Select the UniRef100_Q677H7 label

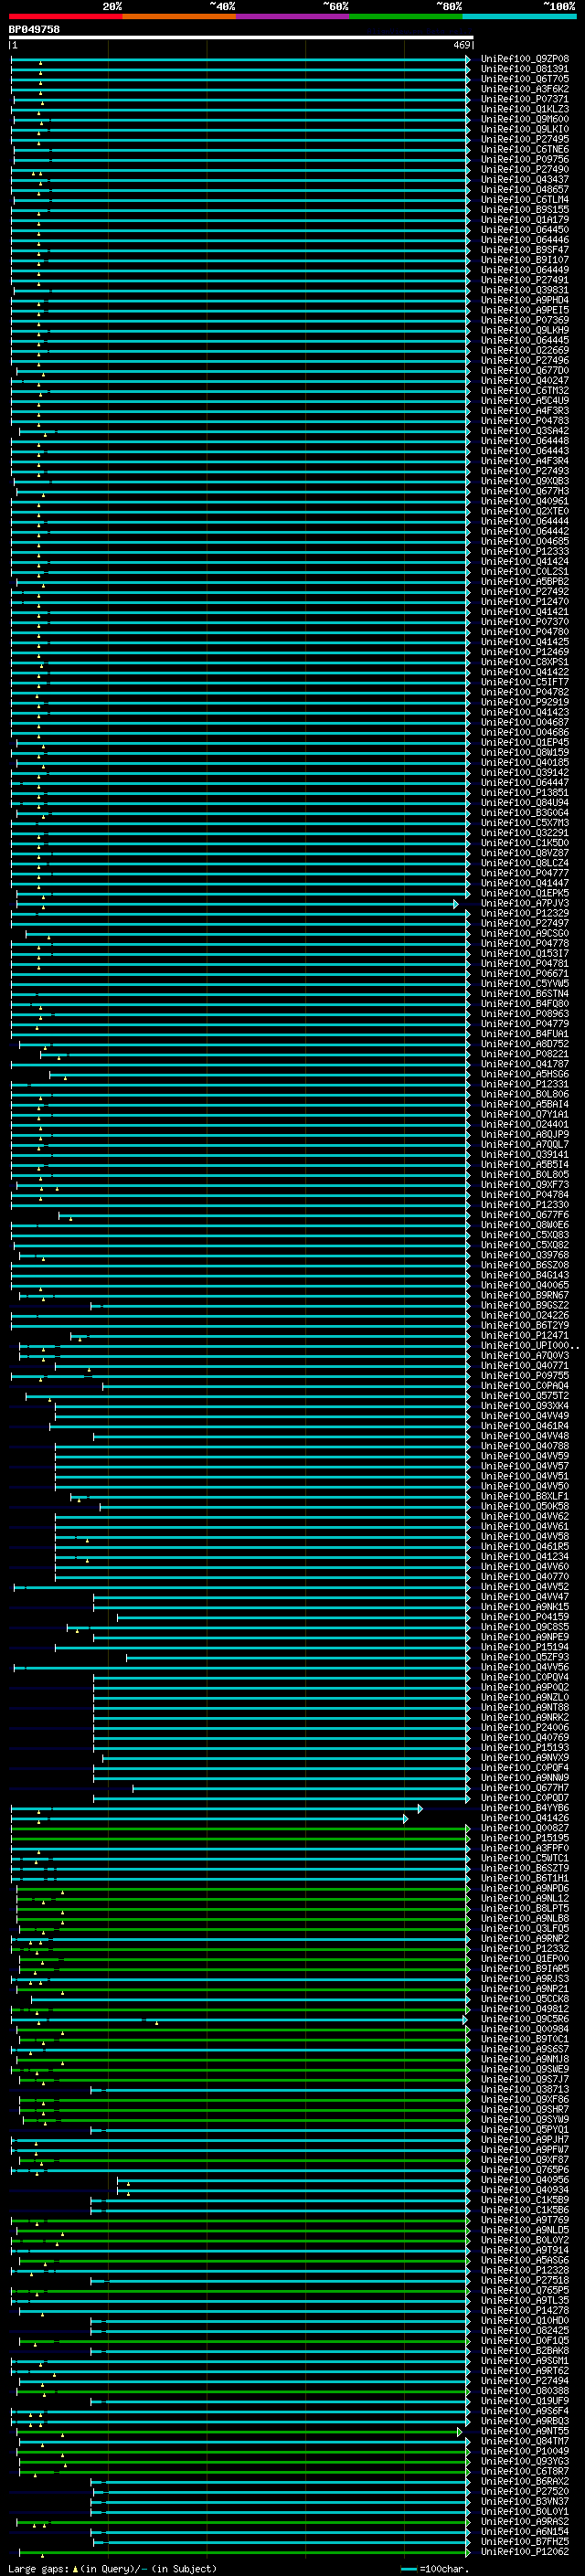[525, 1789]
